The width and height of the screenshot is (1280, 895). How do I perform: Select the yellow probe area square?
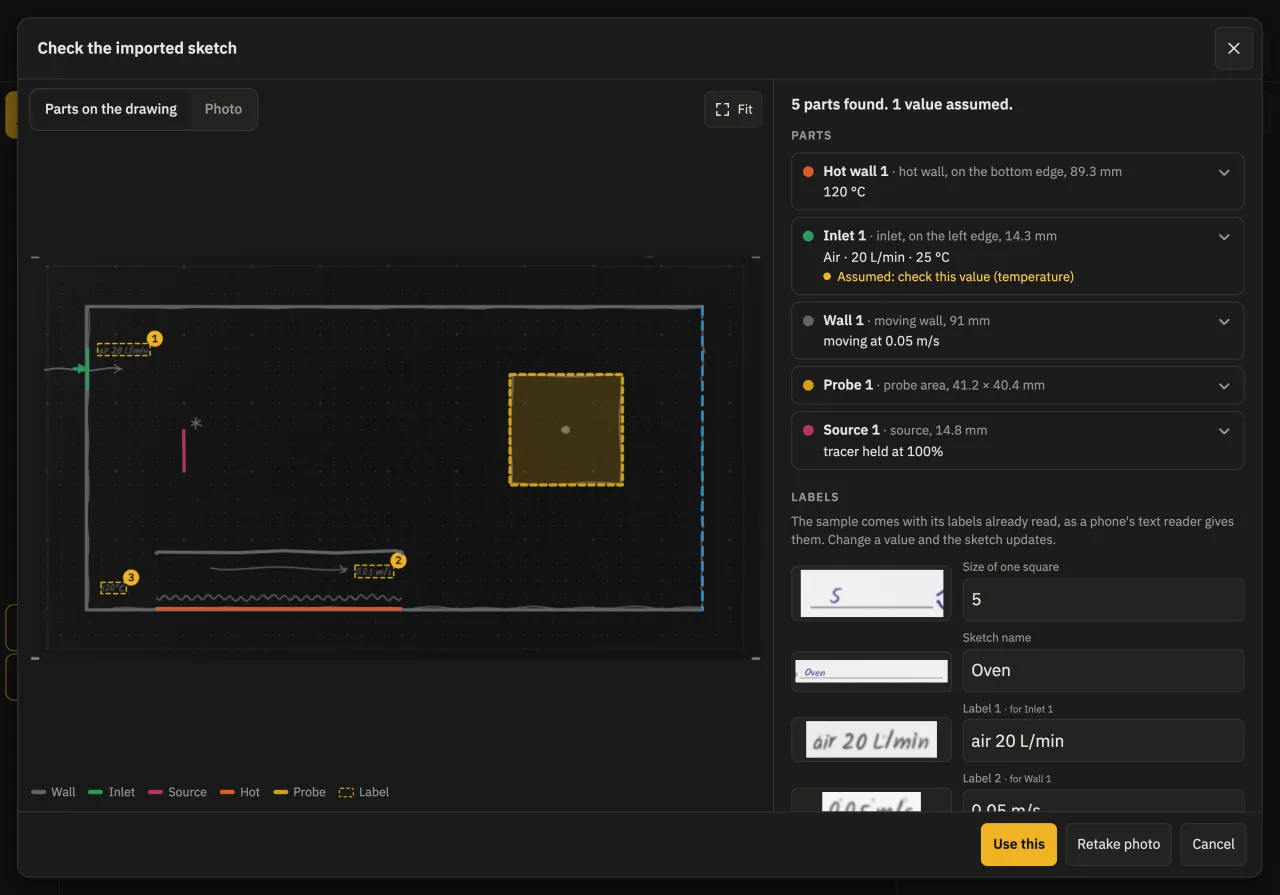tap(566, 430)
